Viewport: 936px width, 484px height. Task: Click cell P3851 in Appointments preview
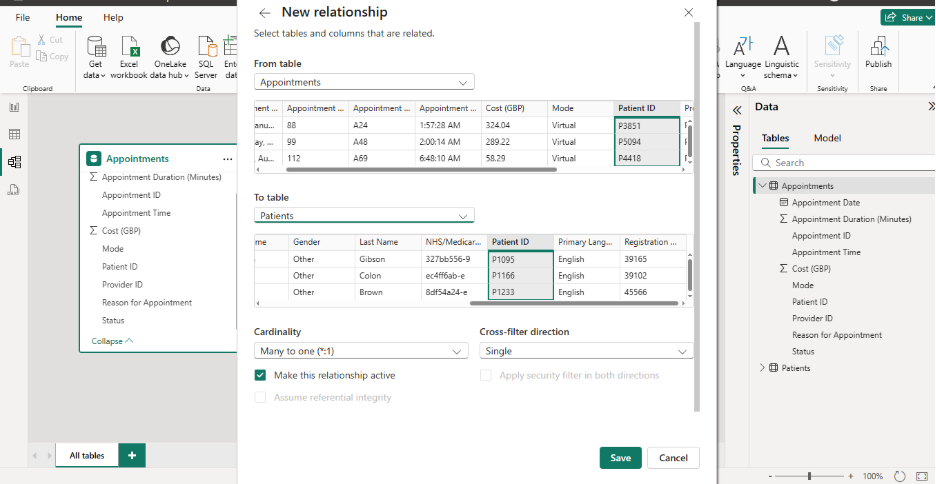tap(646, 125)
